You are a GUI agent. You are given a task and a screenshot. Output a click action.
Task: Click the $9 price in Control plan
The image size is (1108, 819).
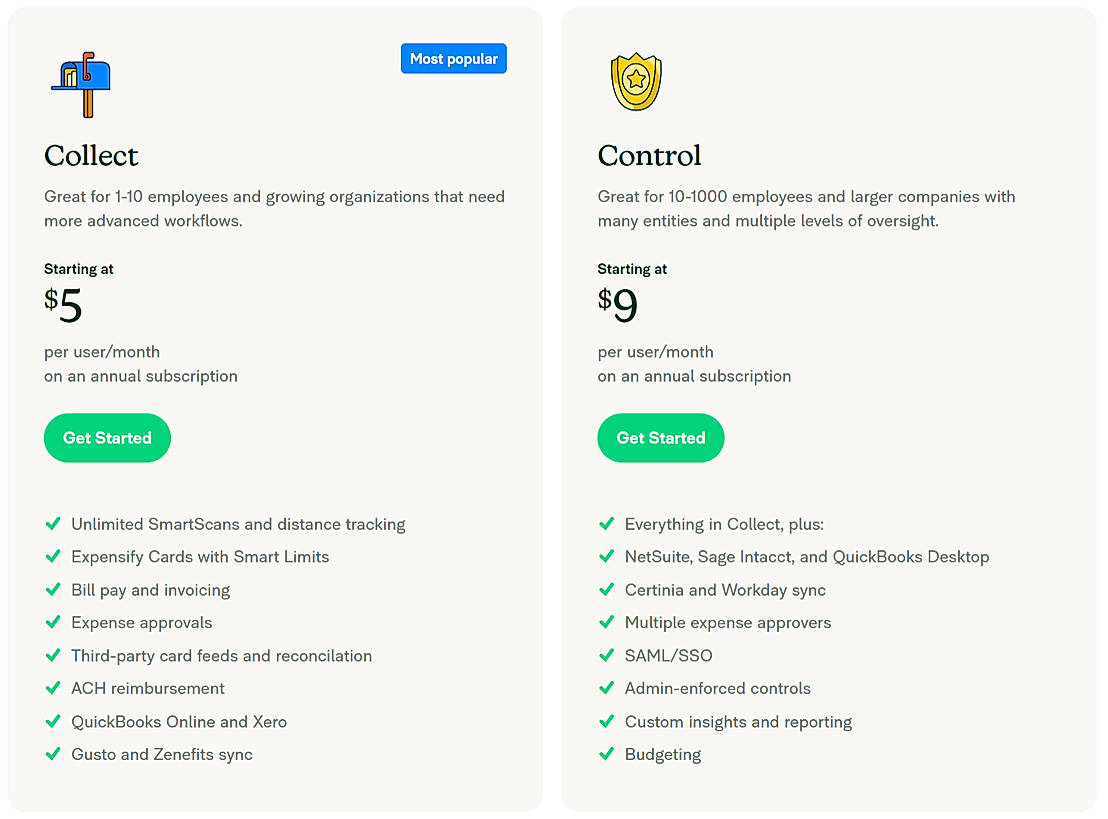pyautogui.click(x=618, y=305)
